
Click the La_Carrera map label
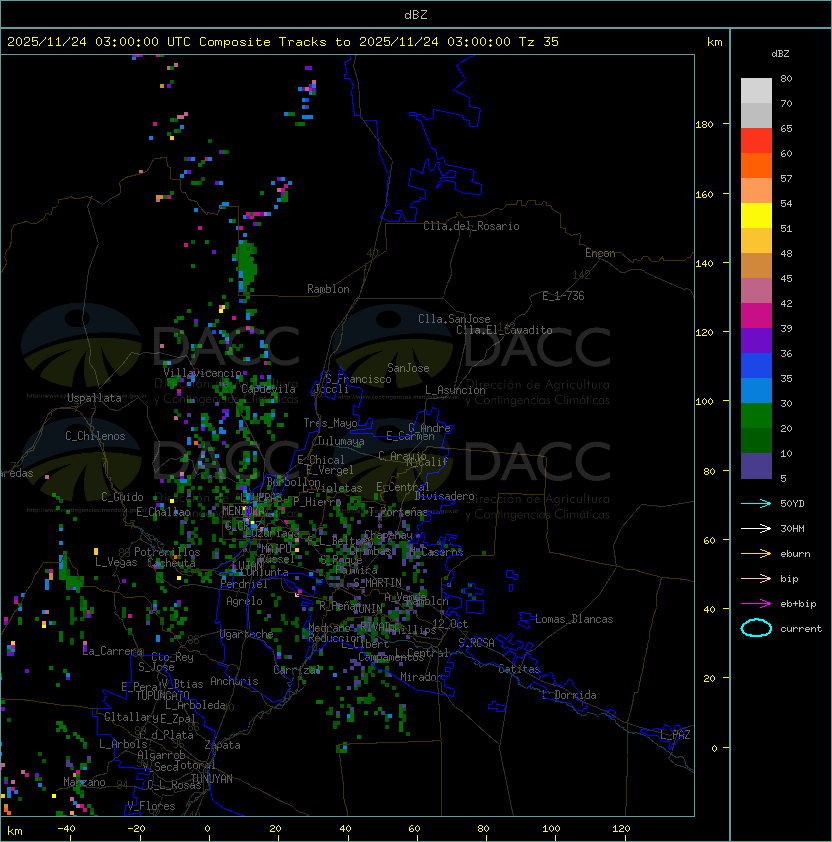click(112, 651)
